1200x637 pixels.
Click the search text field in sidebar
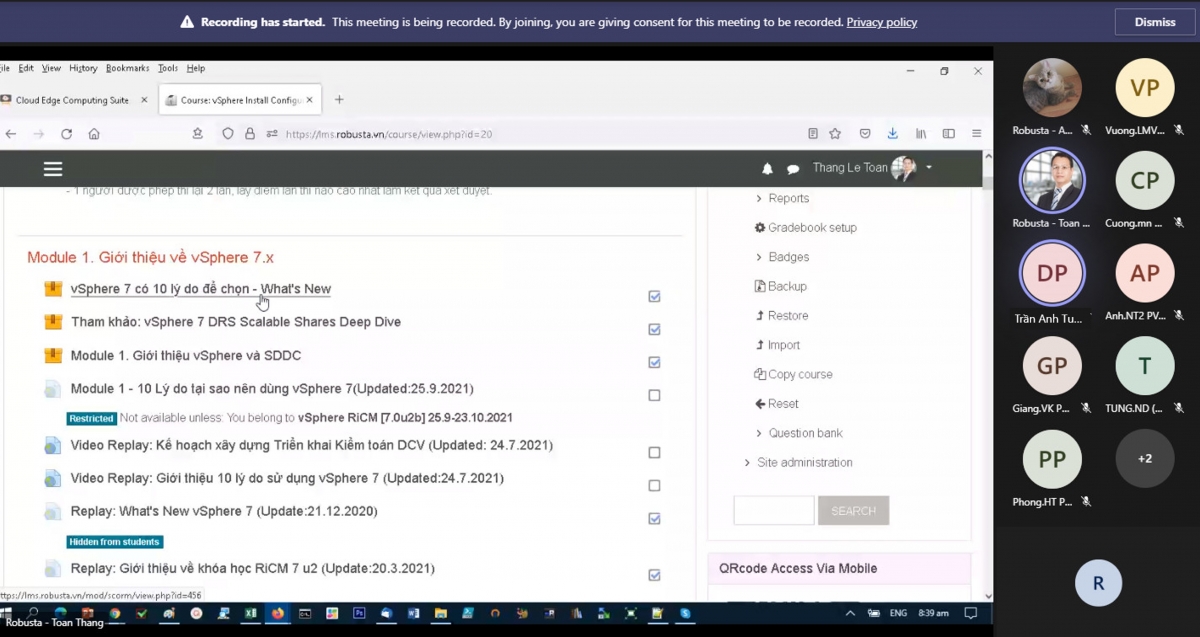774,510
